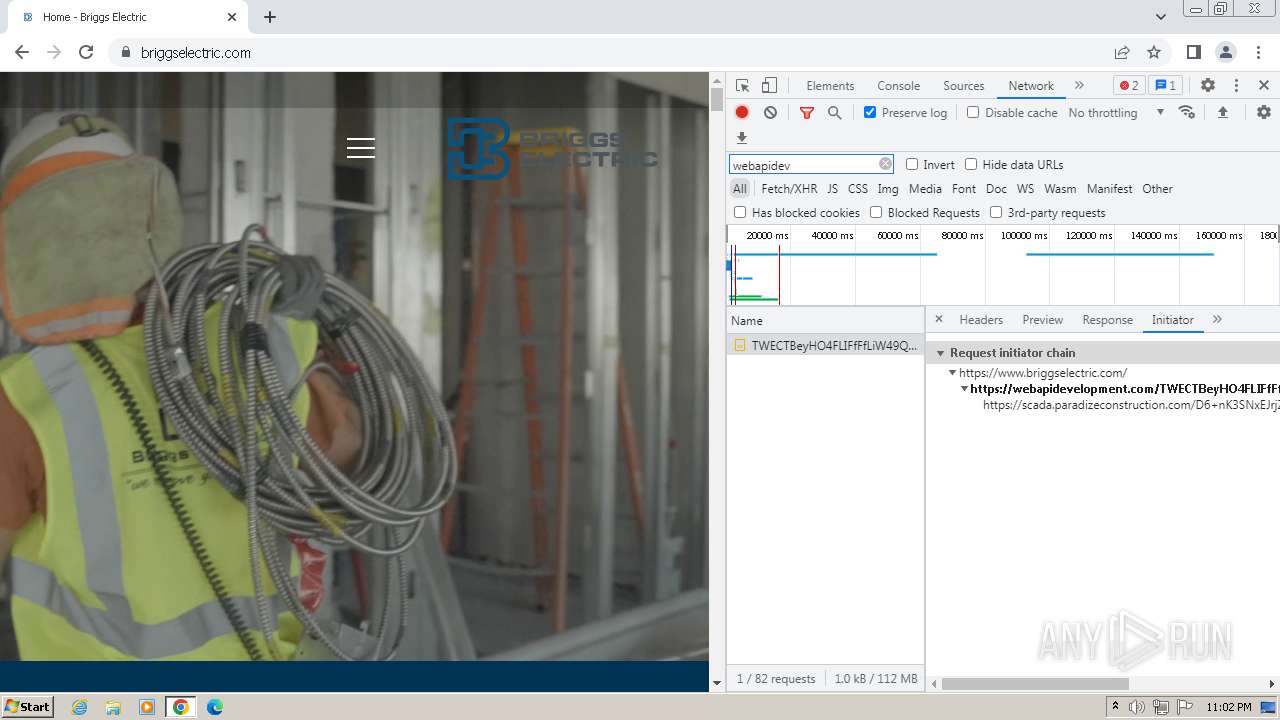
Task: Open File Explorer from the taskbar
Action: pyautogui.click(x=113, y=707)
